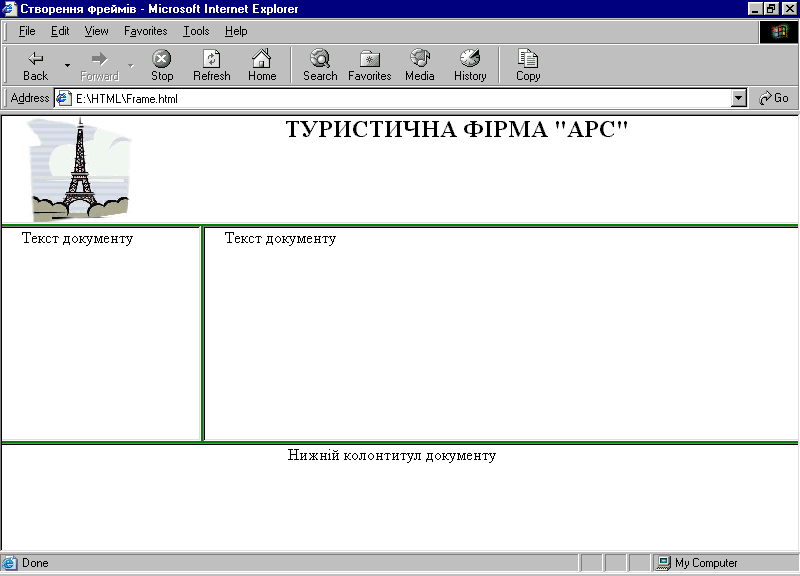
Task: Open the Tools menu
Action: point(196,31)
